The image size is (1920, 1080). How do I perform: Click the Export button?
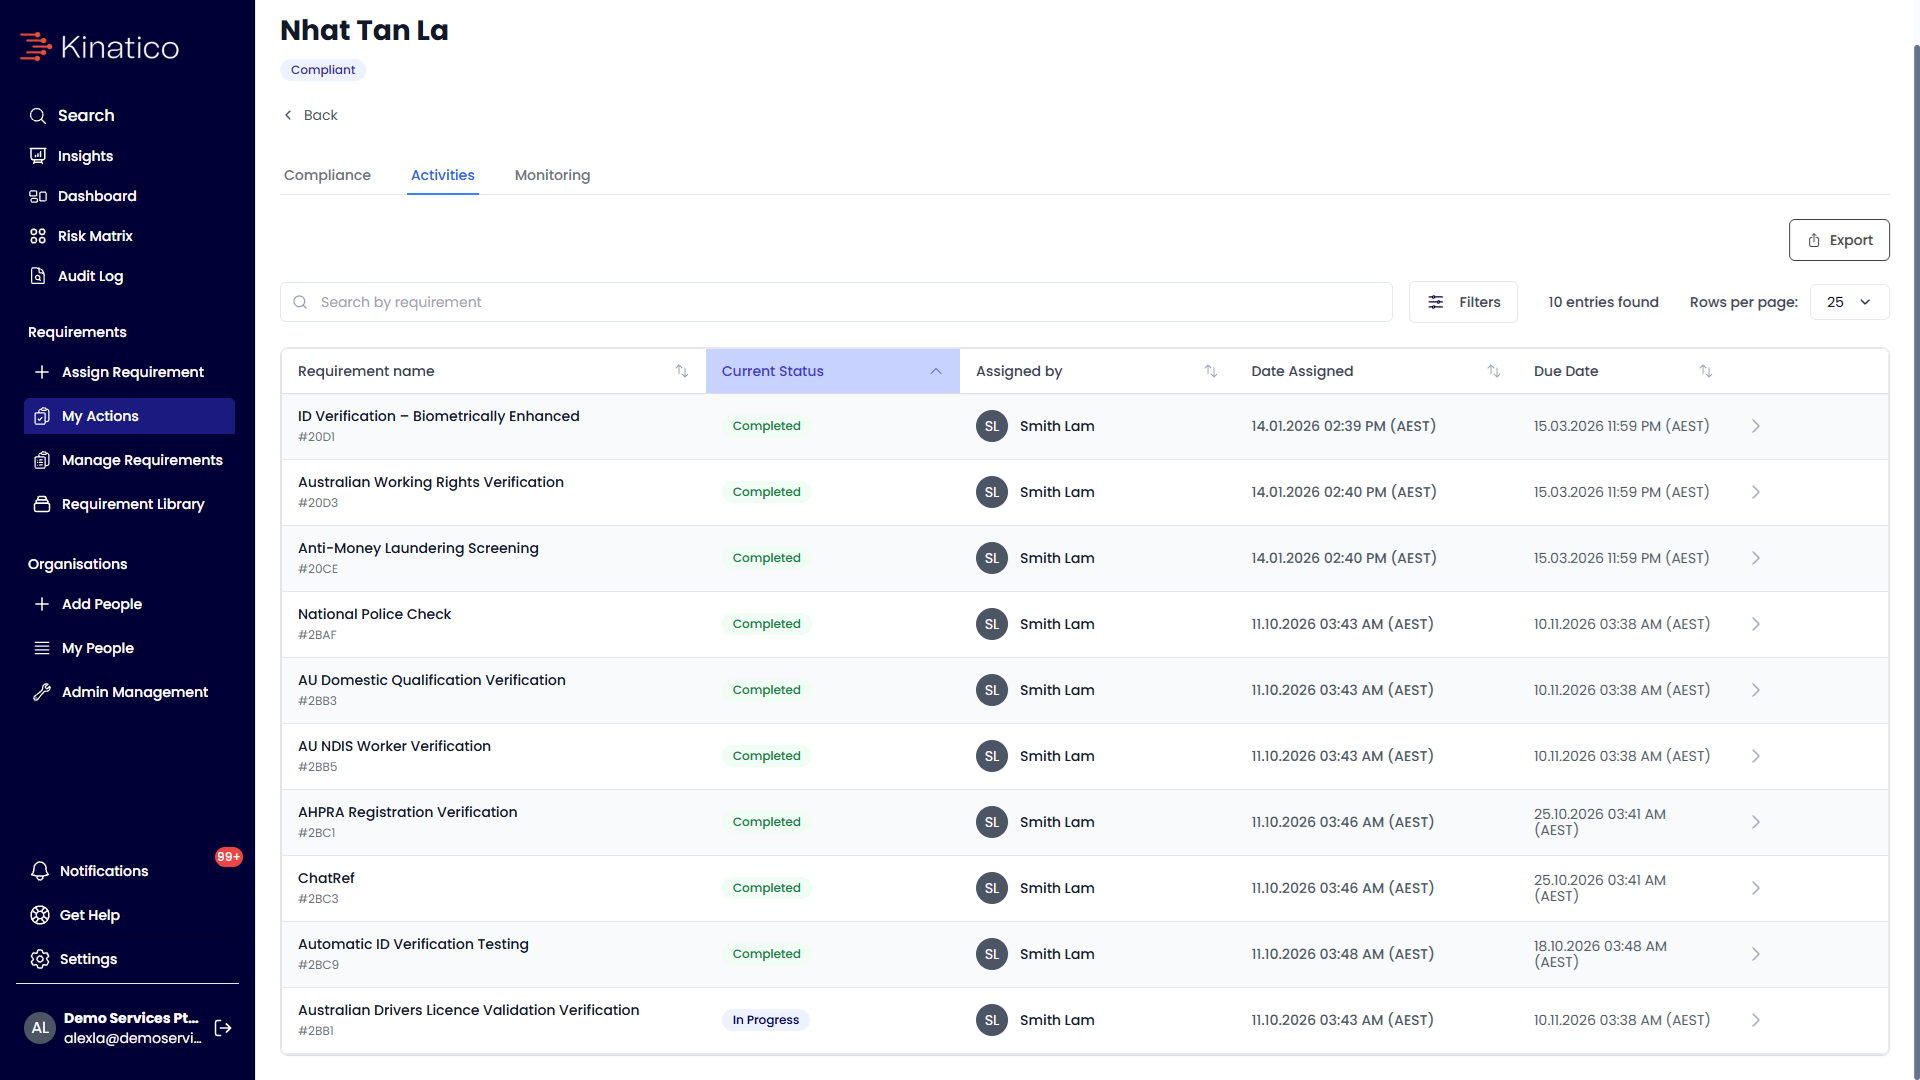tap(1839, 240)
